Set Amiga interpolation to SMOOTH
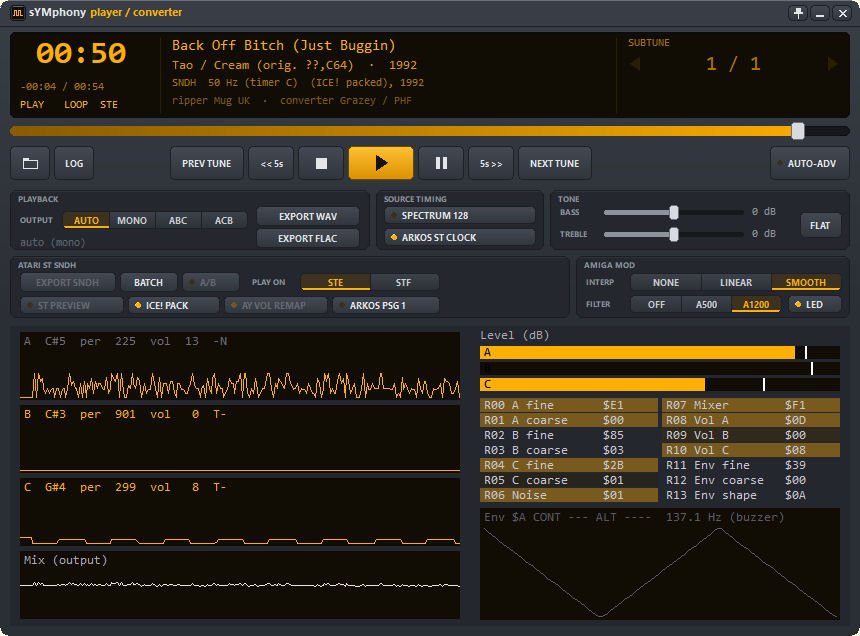The width and height of the screenshot is (860, 636). [x=806, y=282]
